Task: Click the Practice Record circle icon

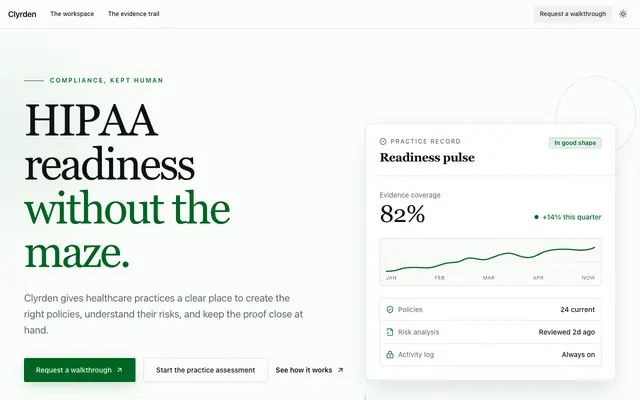Action: pyautogui.click(x=383, y=141)
